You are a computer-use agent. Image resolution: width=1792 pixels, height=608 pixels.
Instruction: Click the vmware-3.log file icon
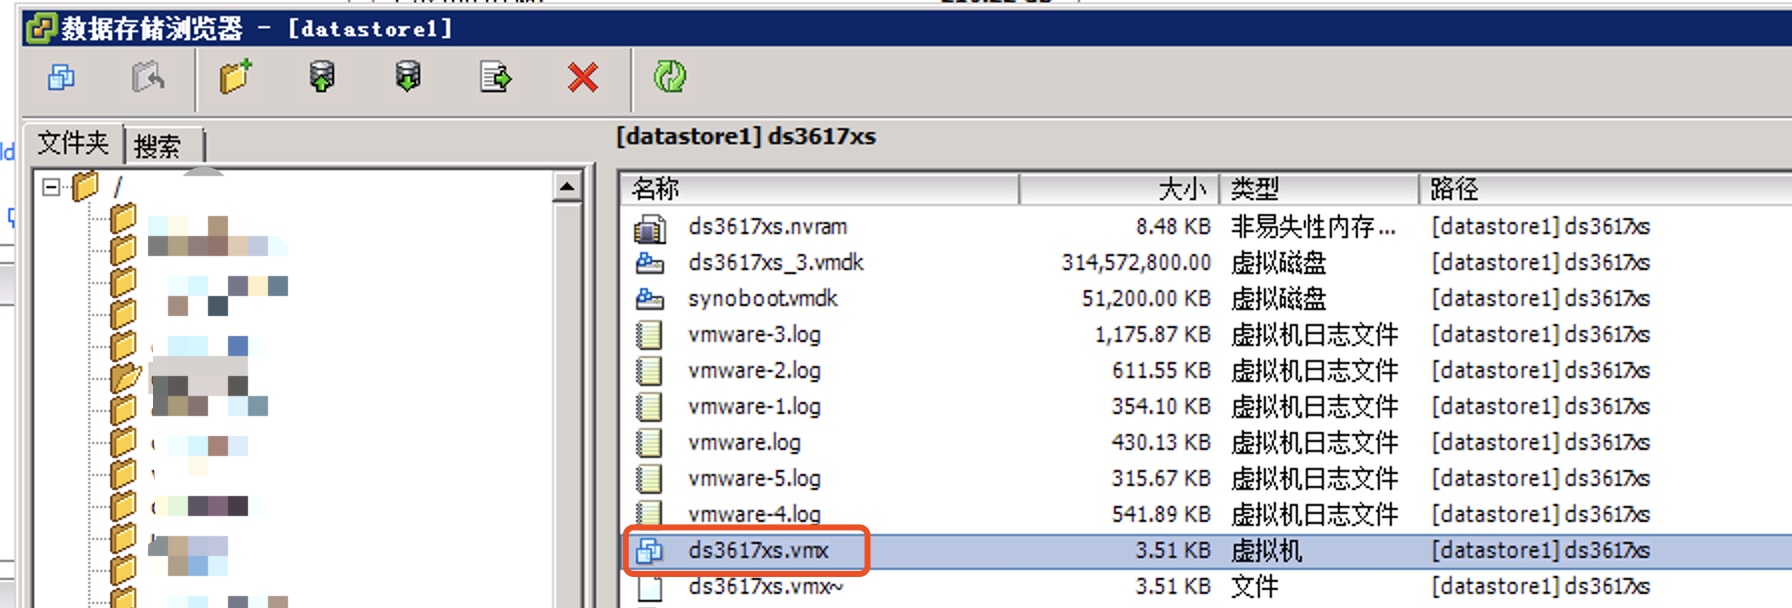[650, 335]
